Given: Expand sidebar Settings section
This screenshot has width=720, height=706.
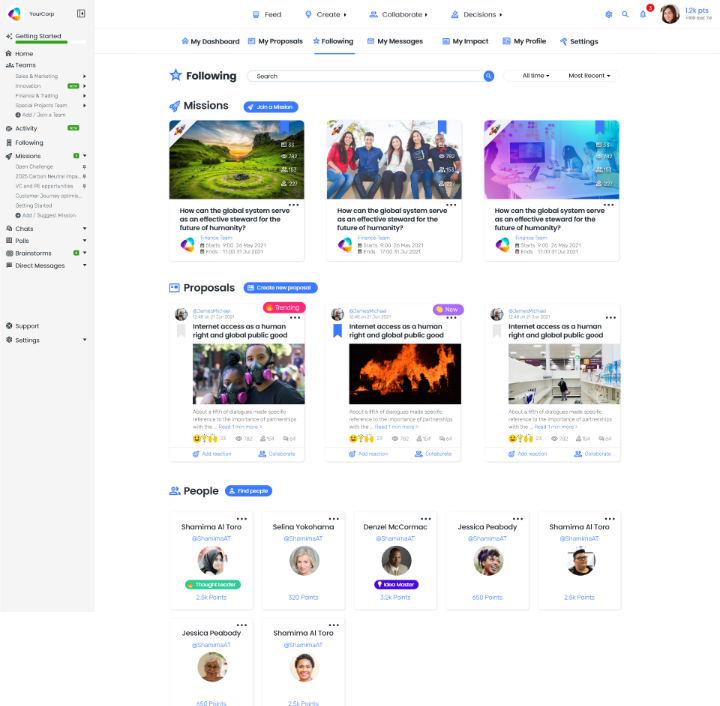Looking at the screenshot, I should [x=84, y=340].
